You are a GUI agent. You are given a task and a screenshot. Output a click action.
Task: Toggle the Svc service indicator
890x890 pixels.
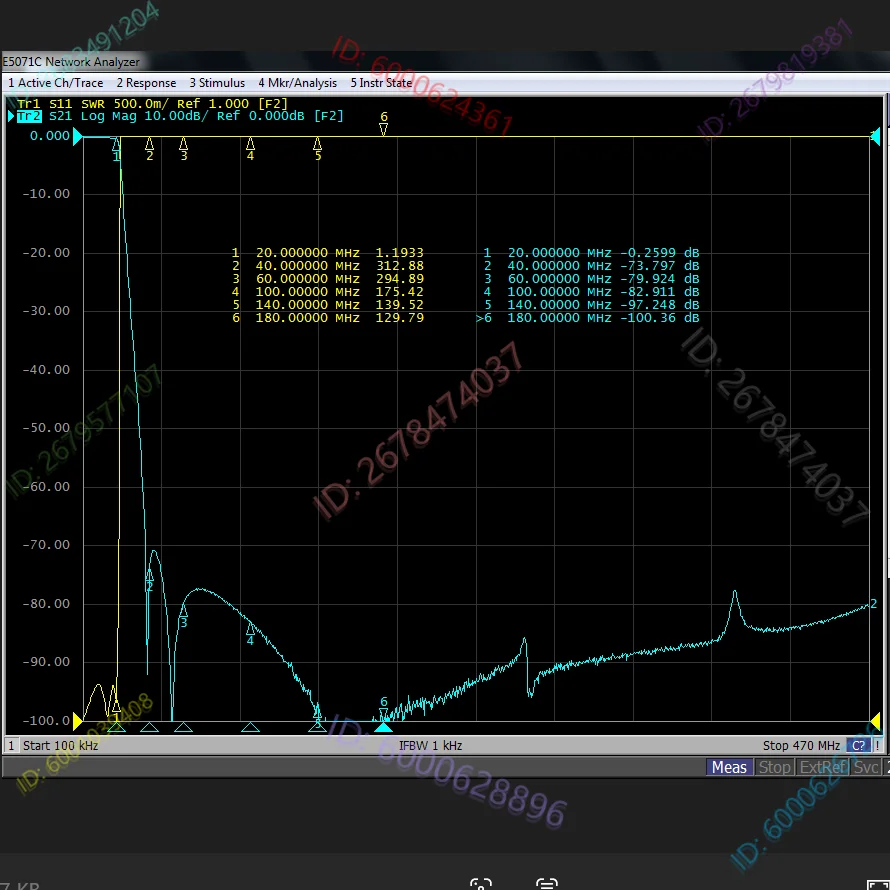pos(864,767)
